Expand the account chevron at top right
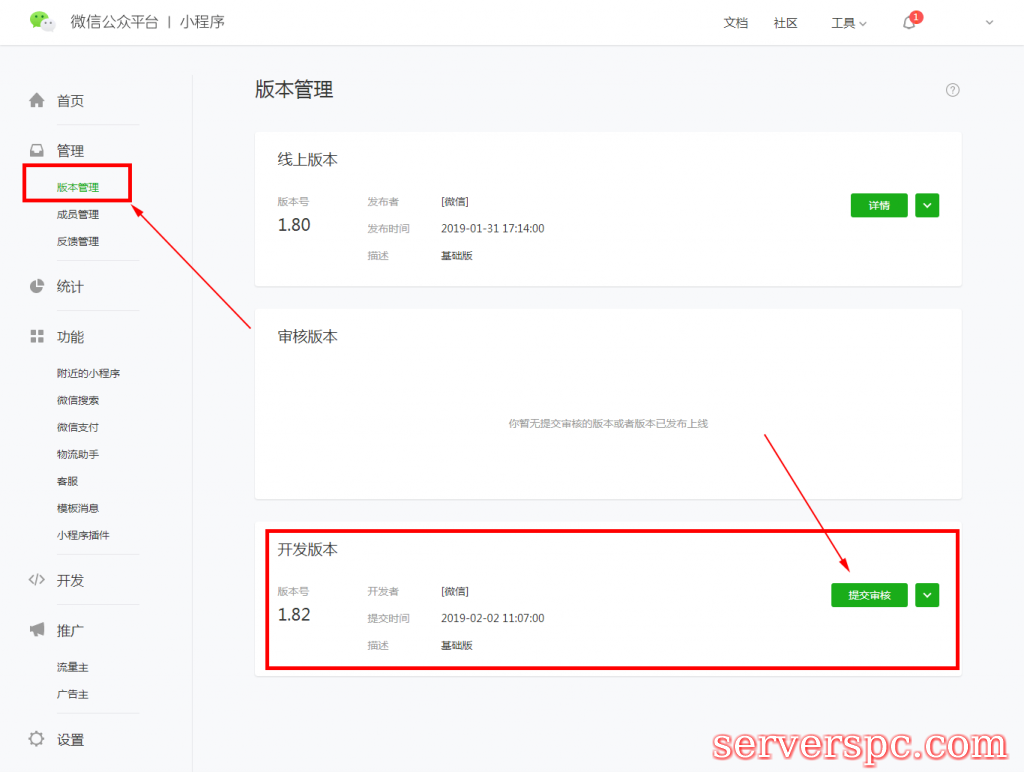 pos(988,23)
